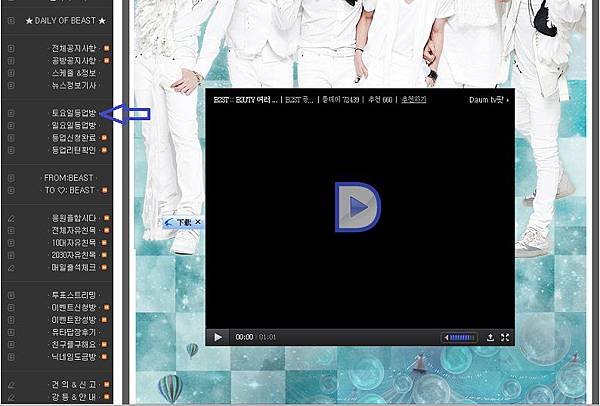The width and height of the screenshot is (600, 406).
Task: Click the video share/upload icon
Action: 490,337
